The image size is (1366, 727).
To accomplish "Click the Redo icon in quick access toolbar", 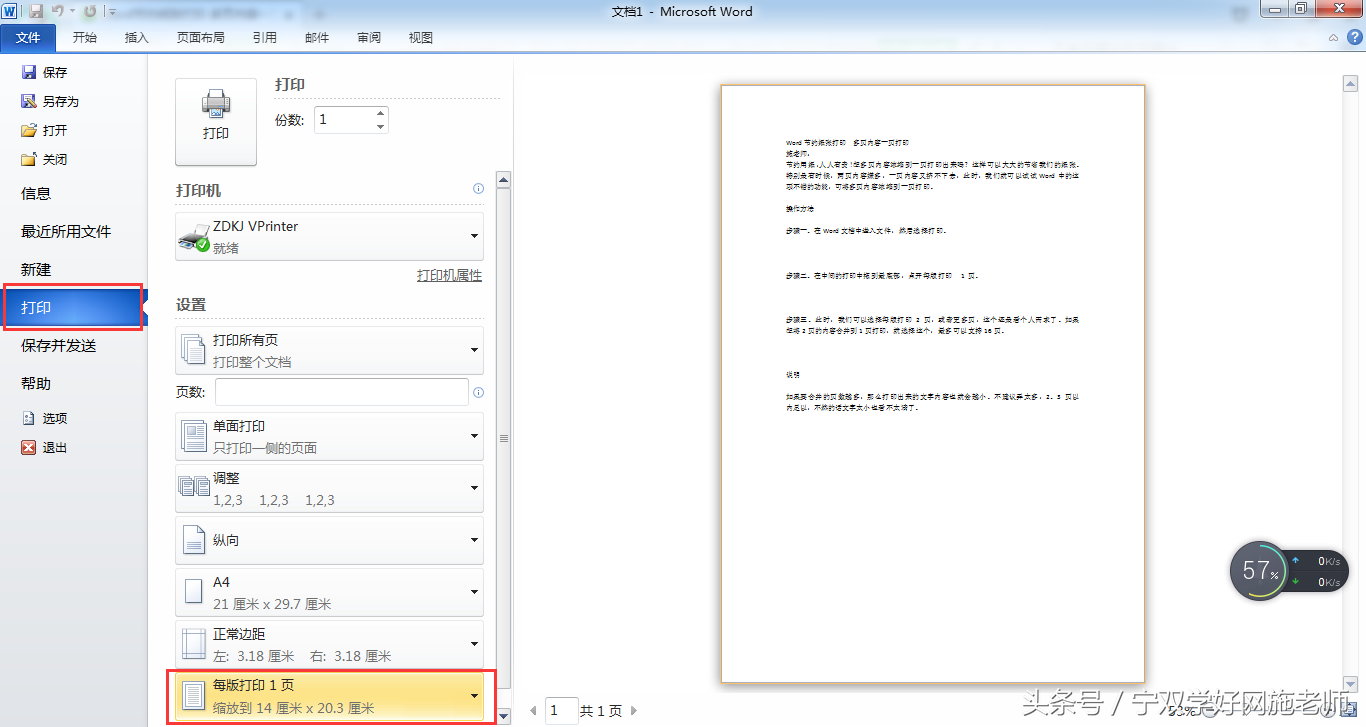I will (x=90, y=11).
